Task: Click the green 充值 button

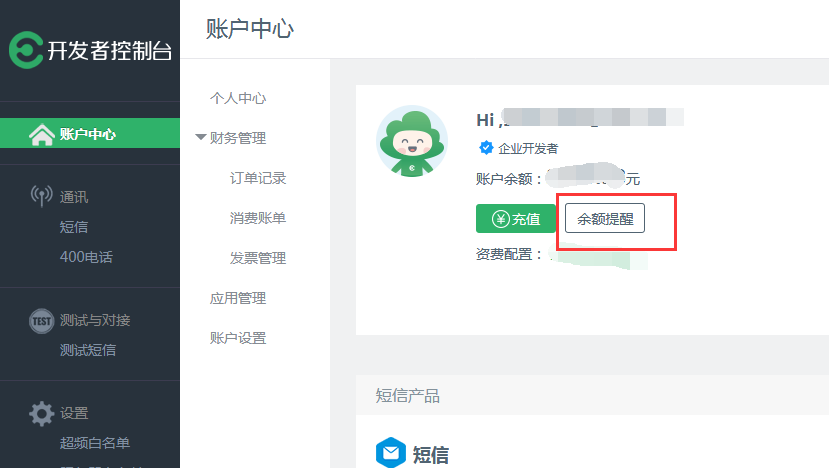Action: (x=516, y=218)
